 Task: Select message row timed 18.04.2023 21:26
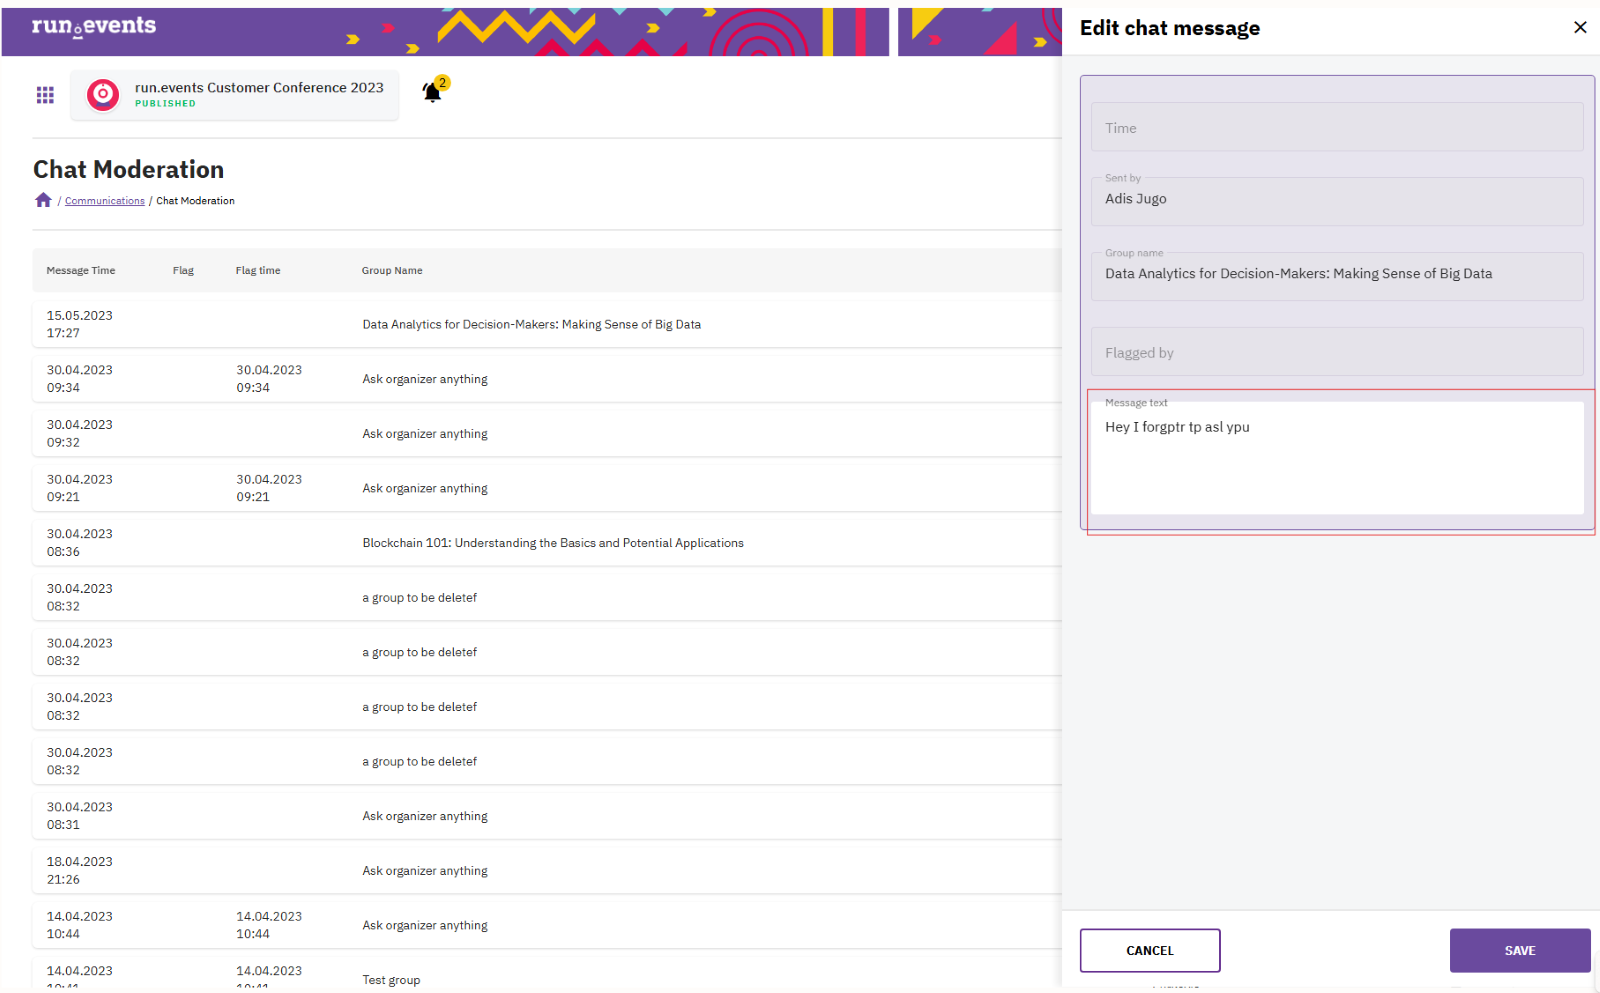[x=547, y=870]
